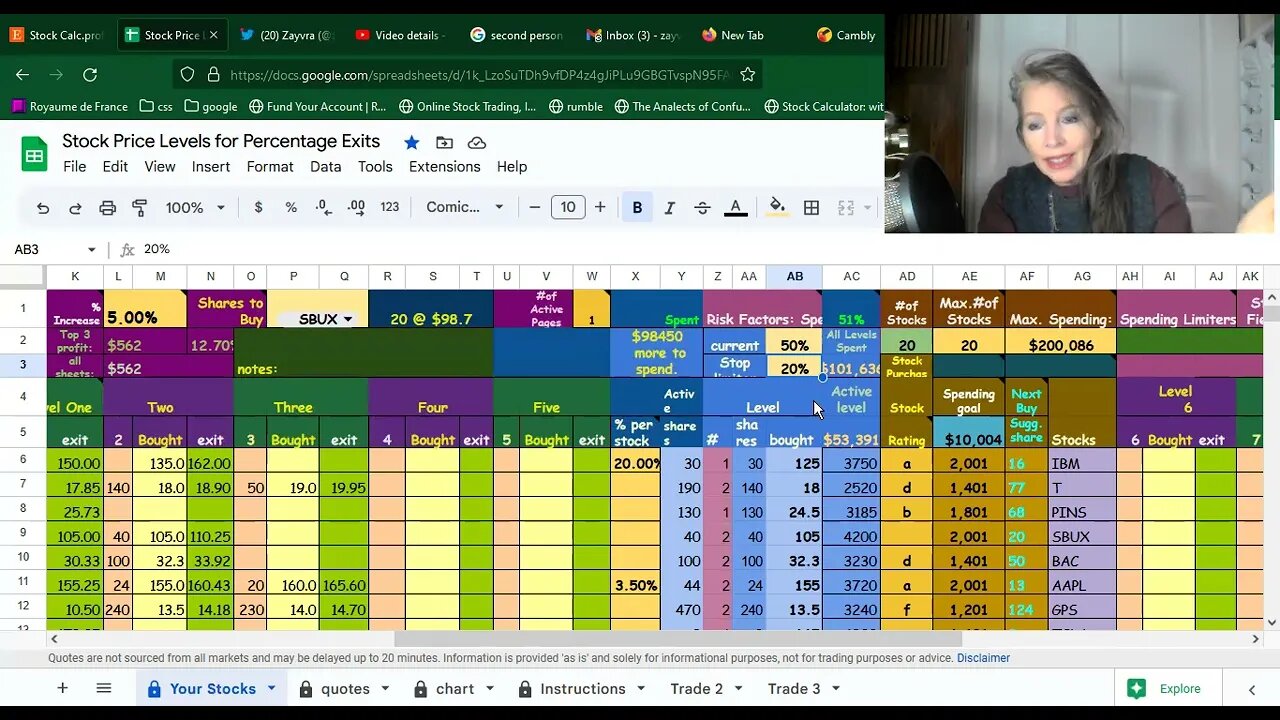The height and width of the screenshot is (720, 1280).
Task: Open the Insert menu
Action: pos(211,167)
